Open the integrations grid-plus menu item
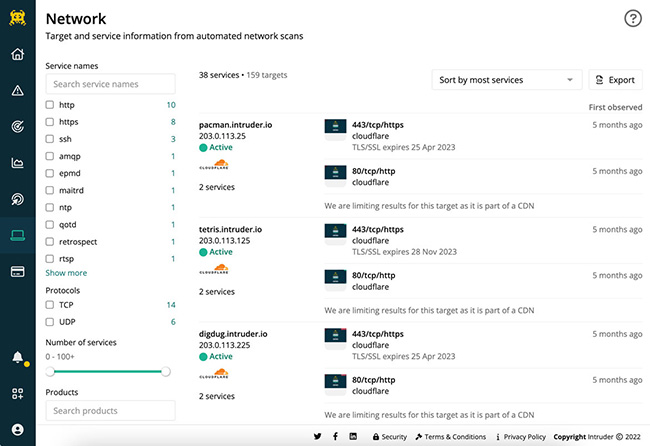The height and width of the screenshot is (446, 650). click(17, 394)
